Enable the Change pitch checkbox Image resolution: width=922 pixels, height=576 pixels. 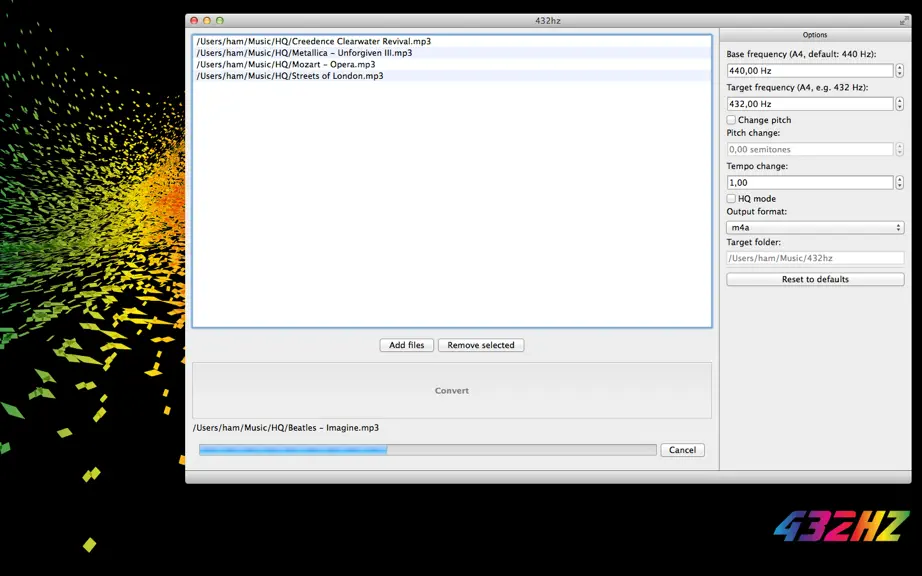pyautogui.click(x=731, y=120)
